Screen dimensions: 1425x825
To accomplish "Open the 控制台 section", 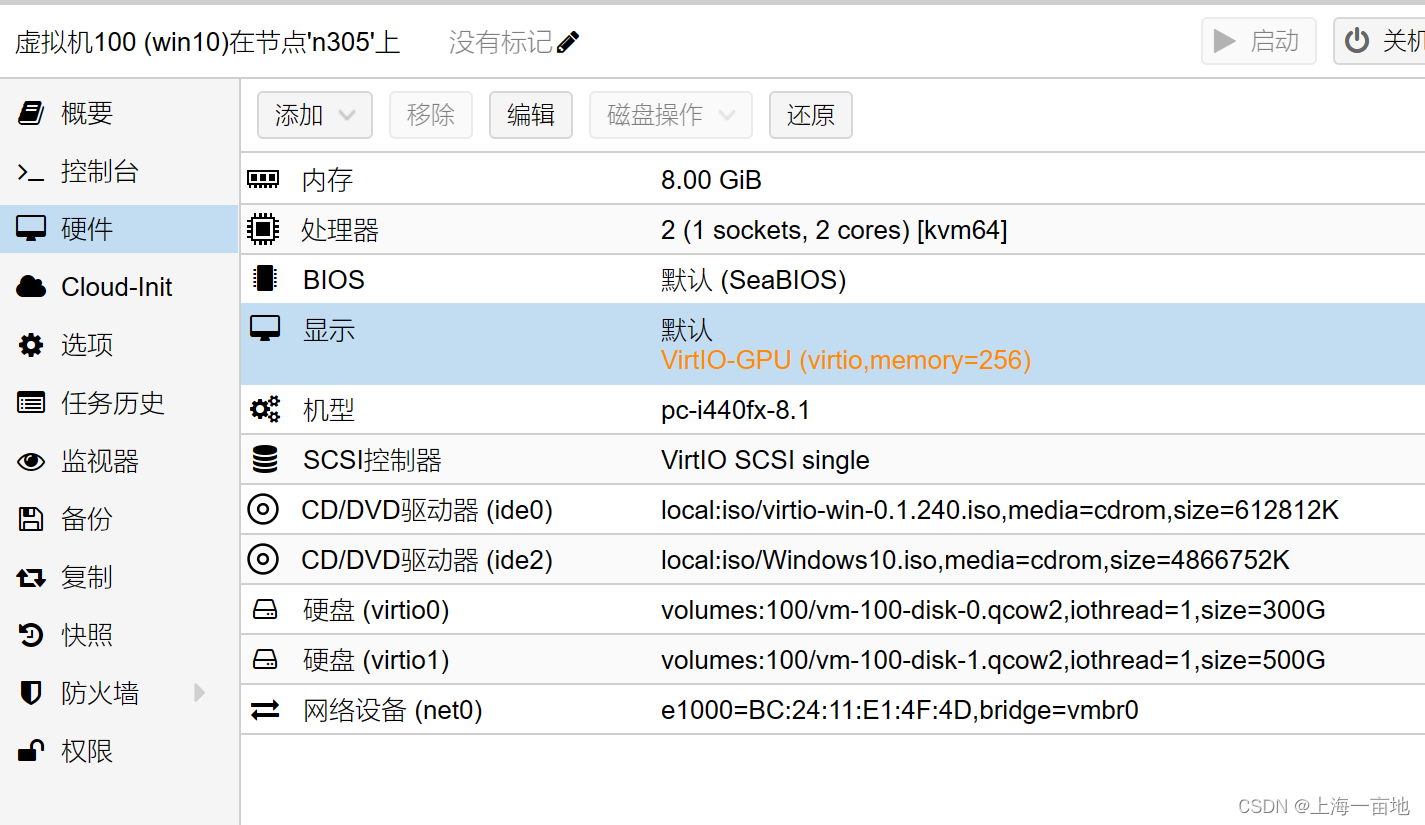I will 119,171.
